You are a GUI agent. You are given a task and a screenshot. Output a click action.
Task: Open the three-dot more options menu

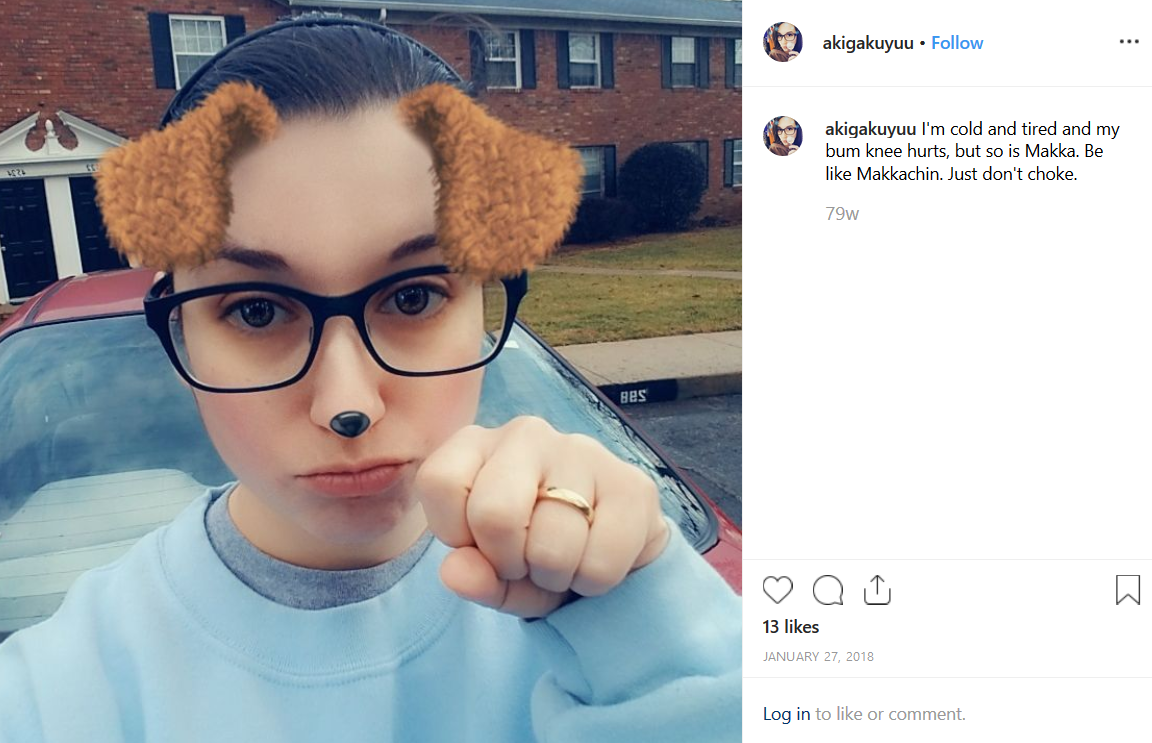point(1128,42)
